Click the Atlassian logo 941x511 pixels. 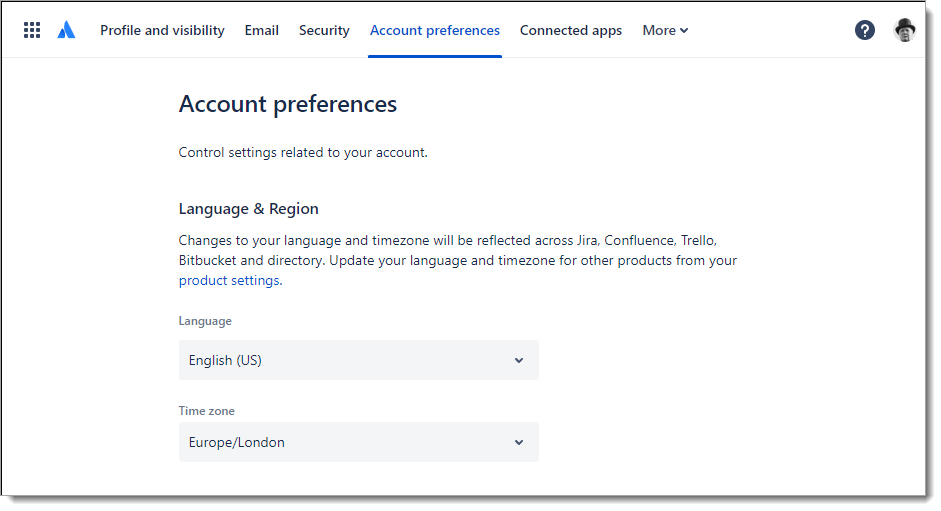coord(66,30)
